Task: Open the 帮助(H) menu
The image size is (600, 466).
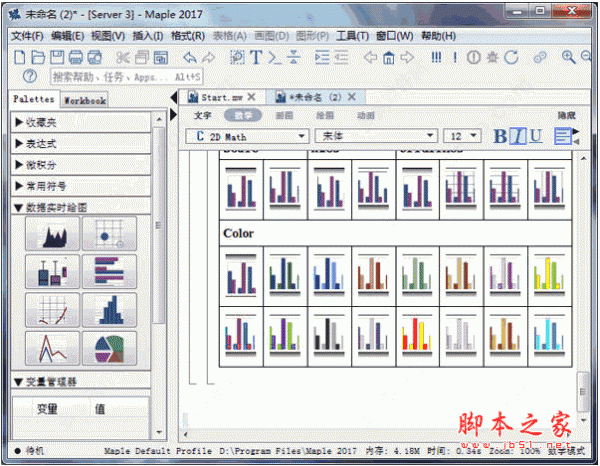Action: pos(439,36)
